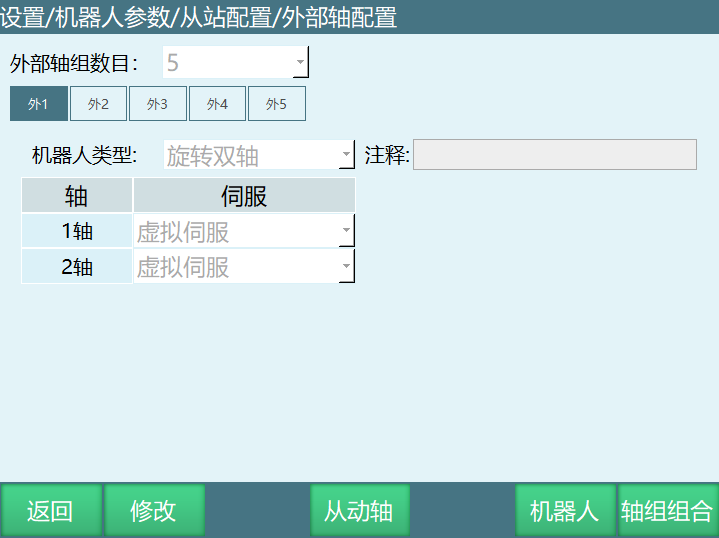Open 轴组组合 from the bottom bar
719x538 pixels.
(x=667, y=511)
